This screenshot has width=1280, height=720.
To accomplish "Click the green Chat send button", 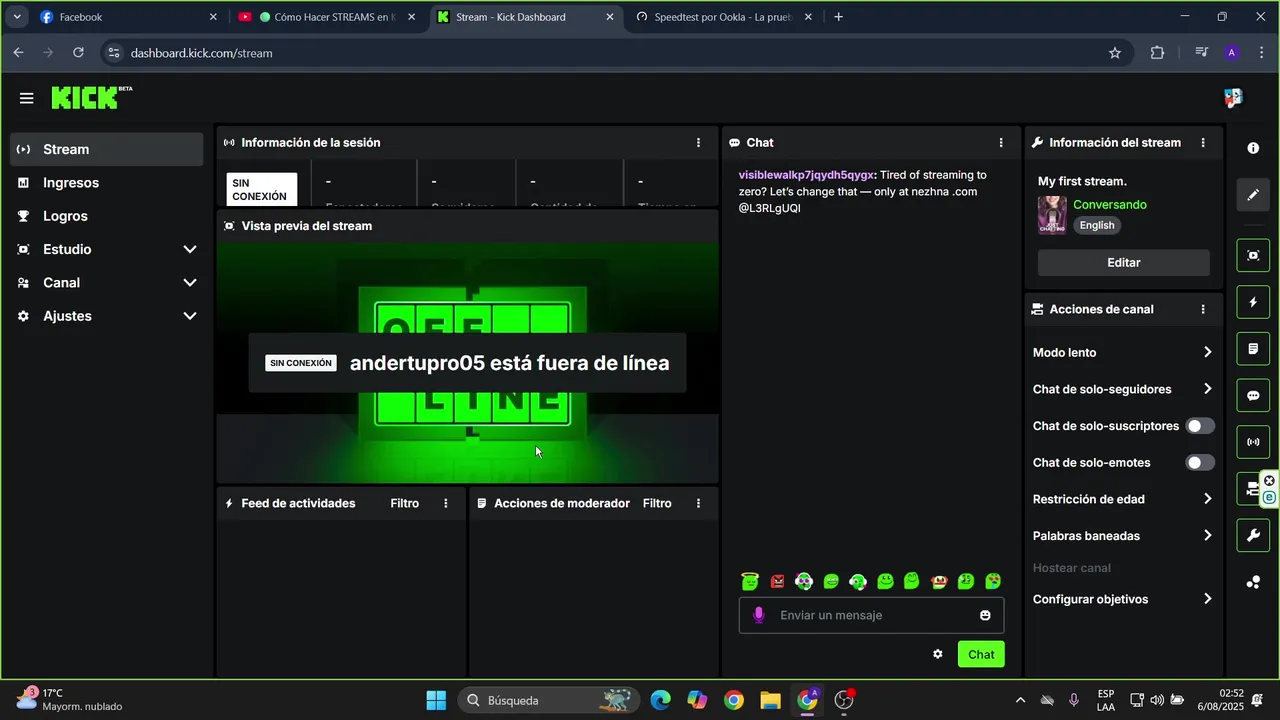I will click(981, 654).
